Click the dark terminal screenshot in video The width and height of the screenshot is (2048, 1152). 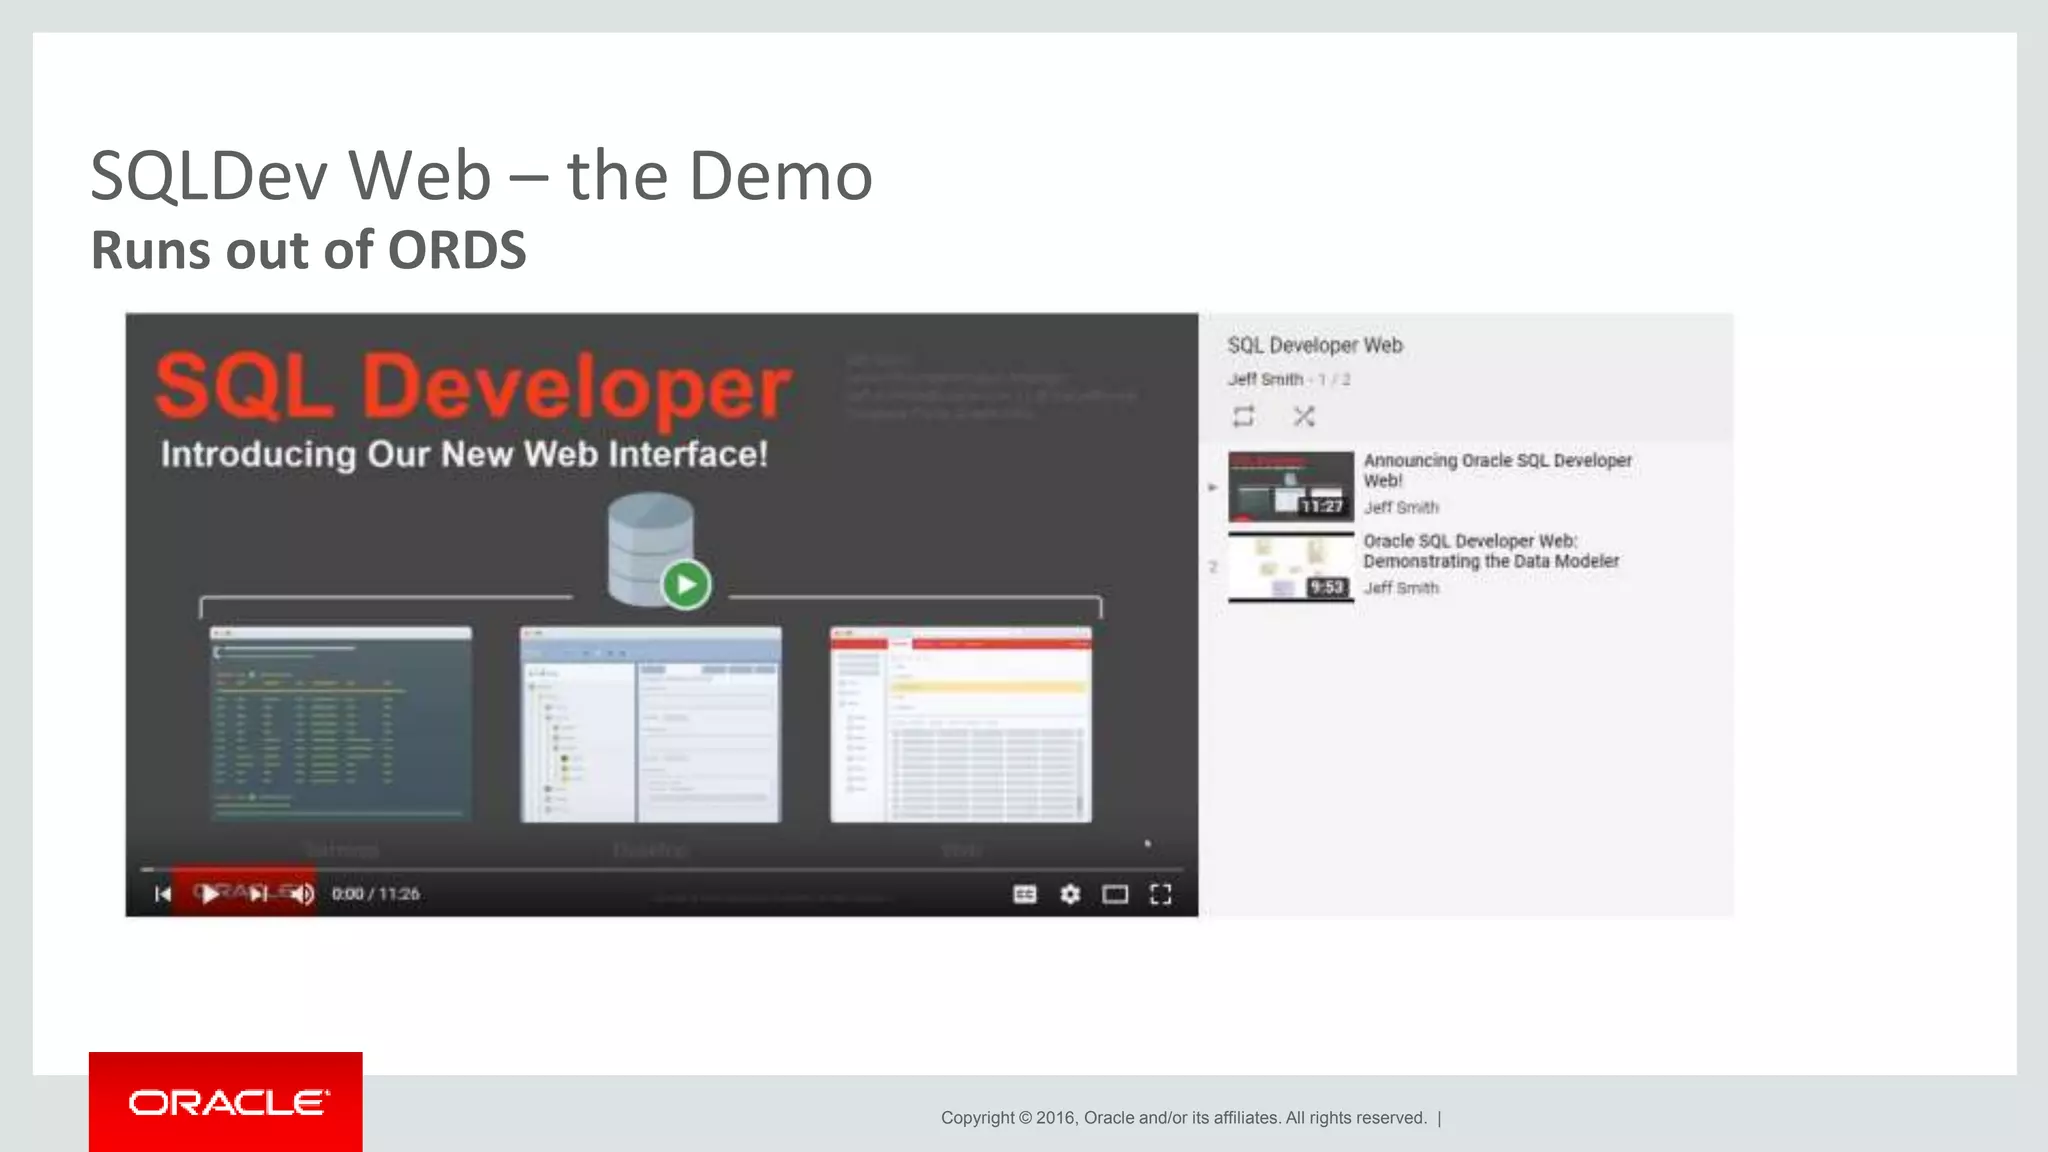coord(341,724)
